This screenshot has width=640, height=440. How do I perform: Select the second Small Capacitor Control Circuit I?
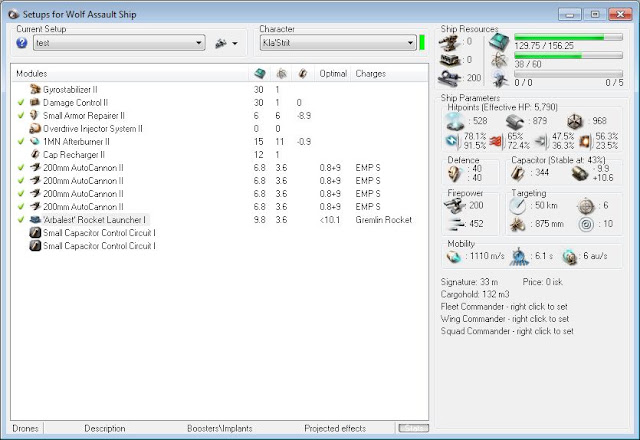[99, 246]
